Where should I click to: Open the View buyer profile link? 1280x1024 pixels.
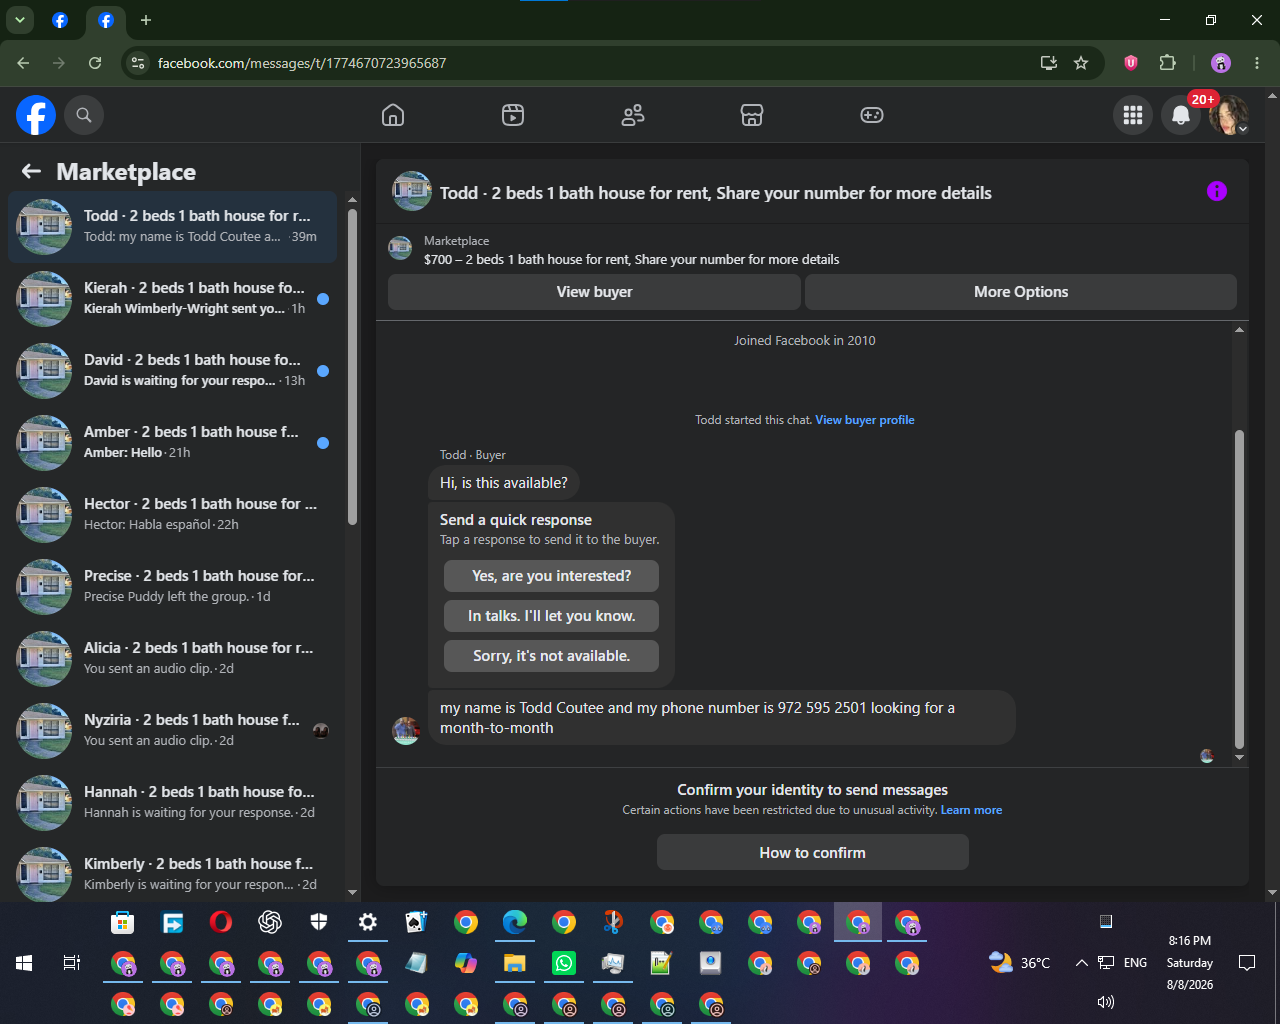point(865,420)
